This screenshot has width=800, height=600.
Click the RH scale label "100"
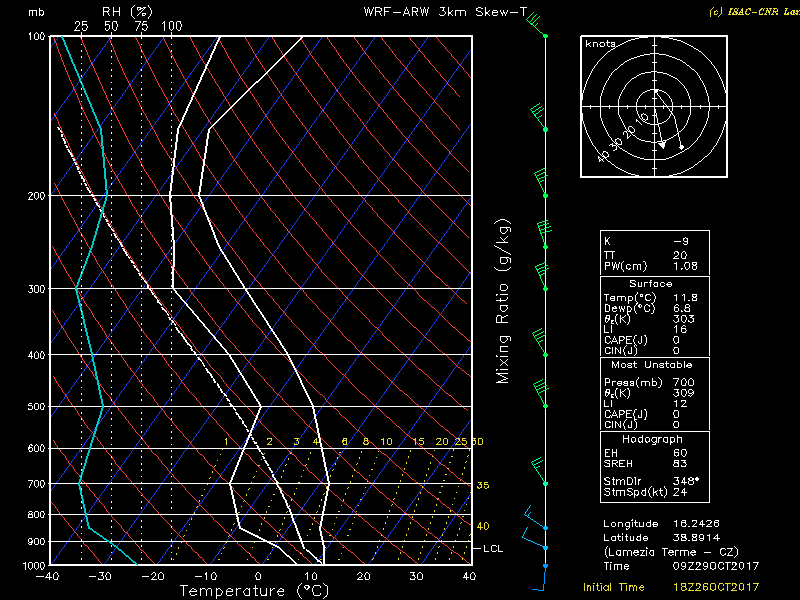click(x=171, y=26)
